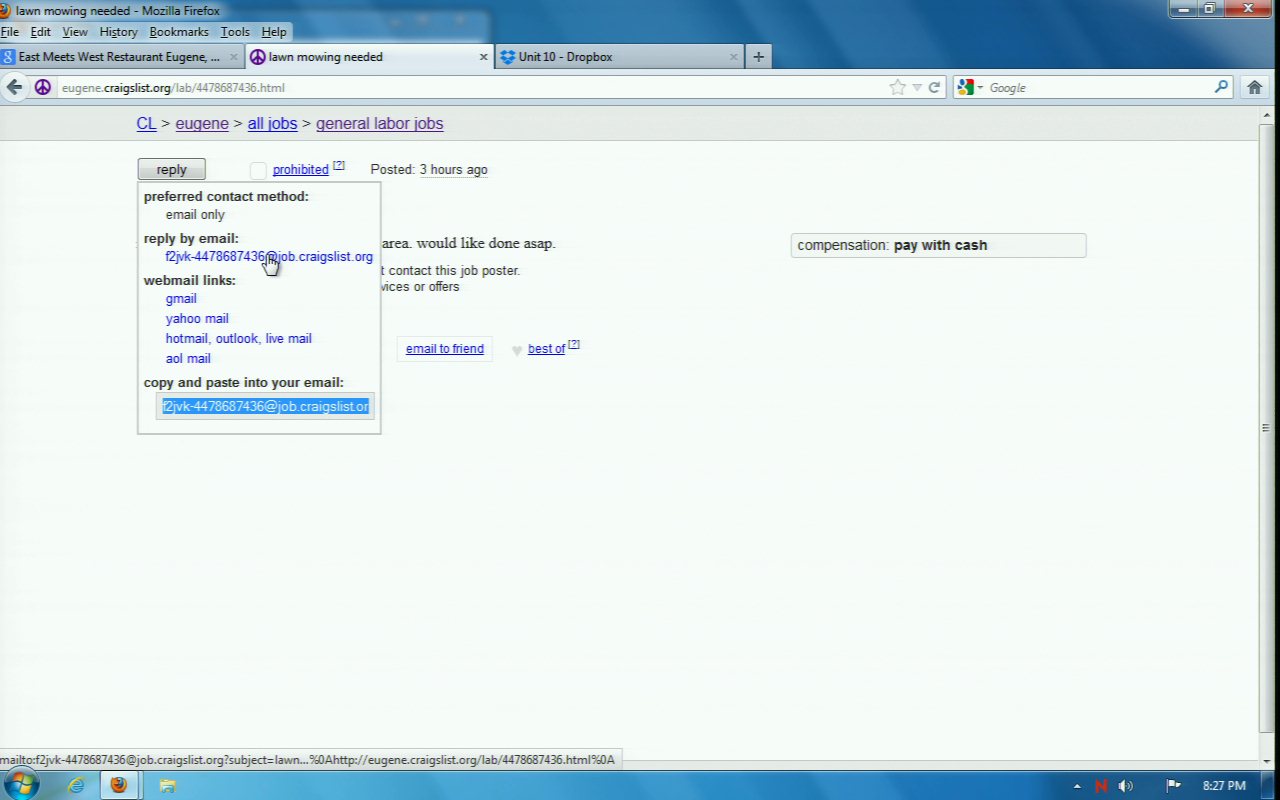This screenshot has width=1280, height=800.
Task: Click the volume speaker tray icon
Action: (x=1126, y=786)
